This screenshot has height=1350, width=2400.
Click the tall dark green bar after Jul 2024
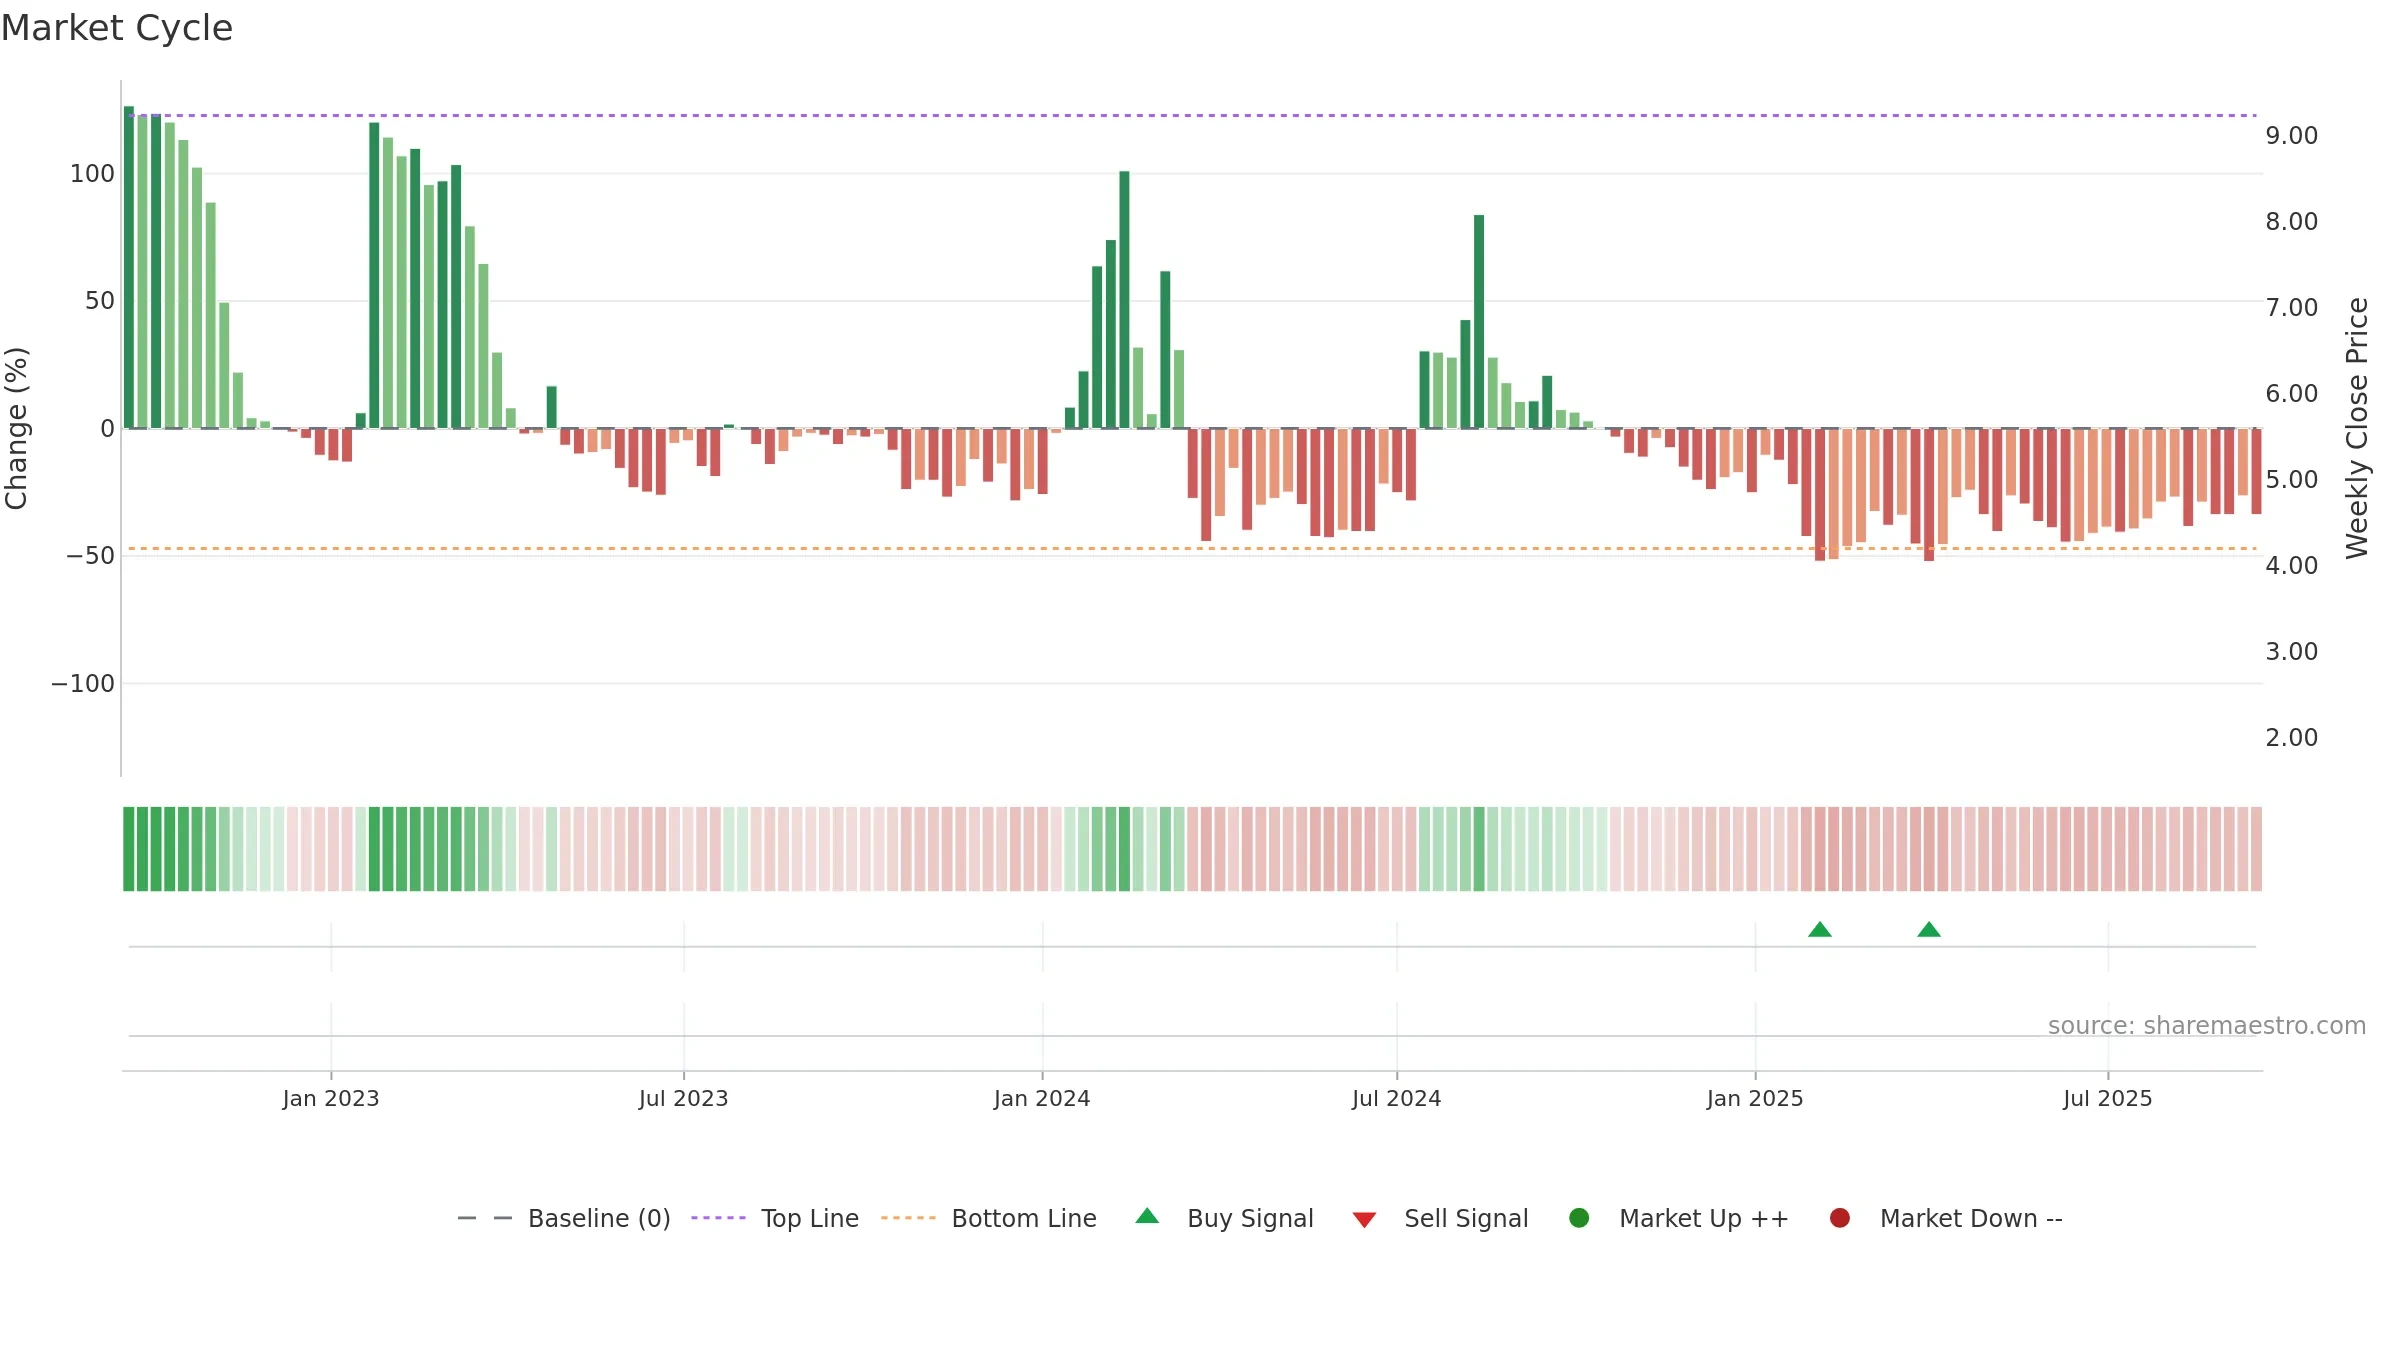click(x=1479, y=322)
